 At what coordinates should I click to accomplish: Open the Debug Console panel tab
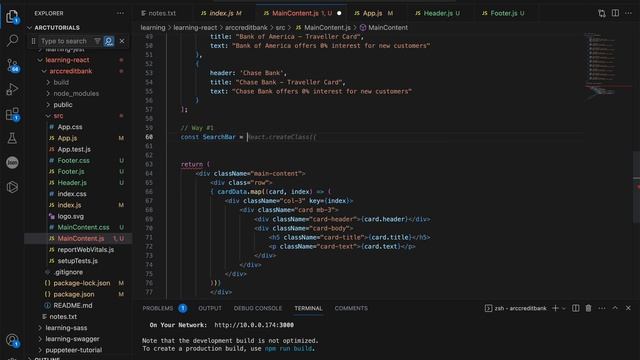(x=258, y=308)
